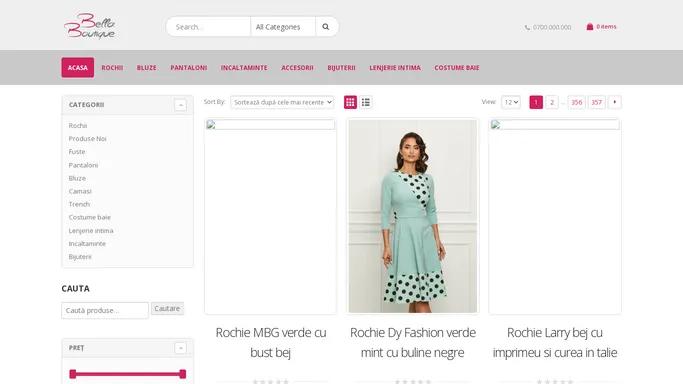Open the shopping bag cart icon
683x384 pixels.
(x=590, y=27)
